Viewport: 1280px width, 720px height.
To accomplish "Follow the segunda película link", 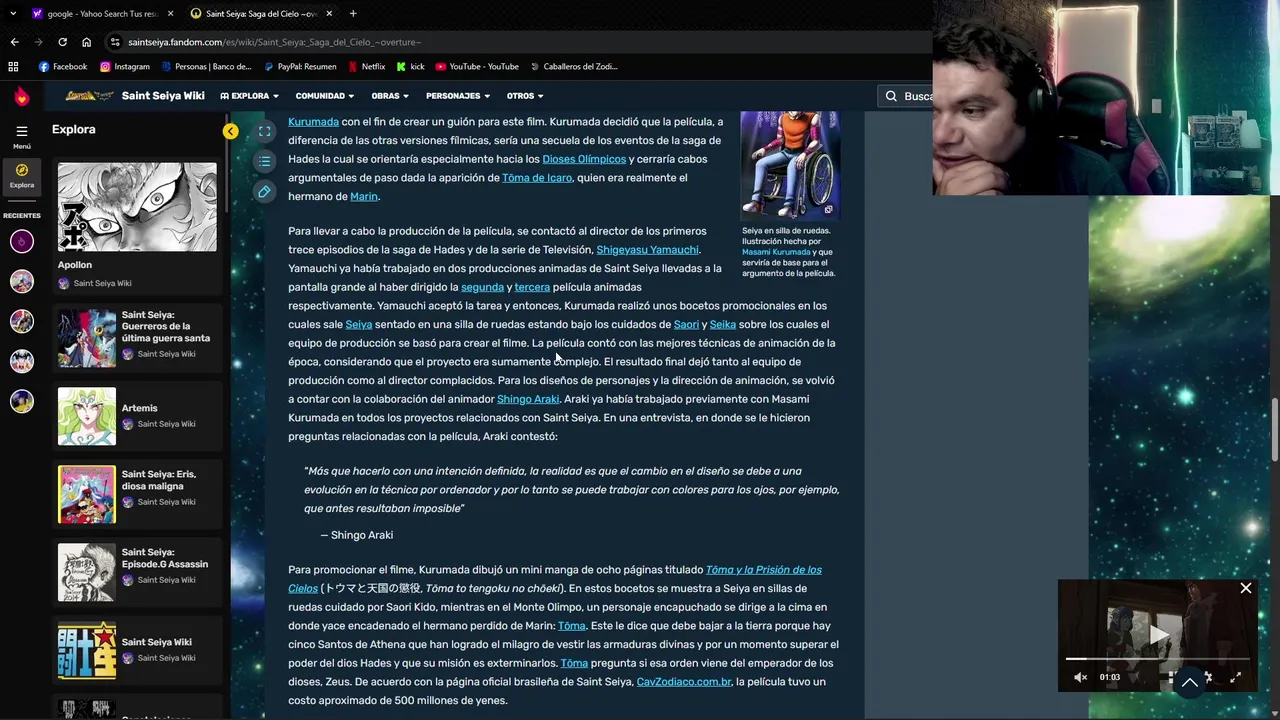I will point(482,287).
